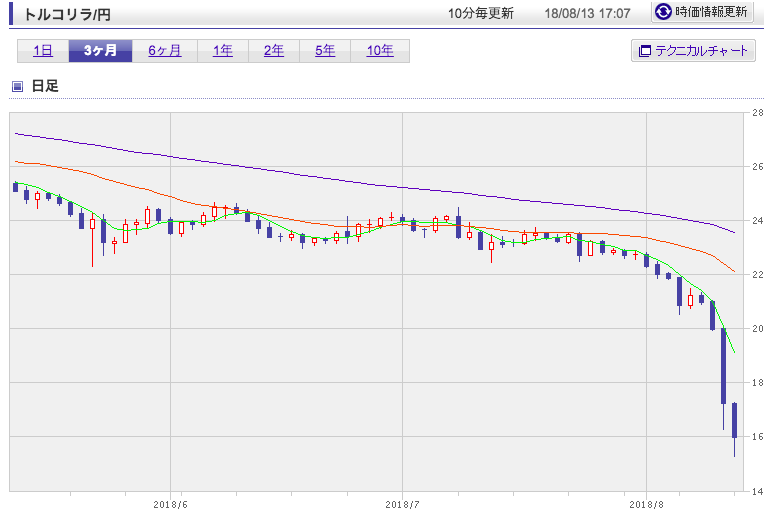Show the 1年 chart period
The height and width of the screenshot is (512, 769).
pyautogui.click(x=223, y=51)
